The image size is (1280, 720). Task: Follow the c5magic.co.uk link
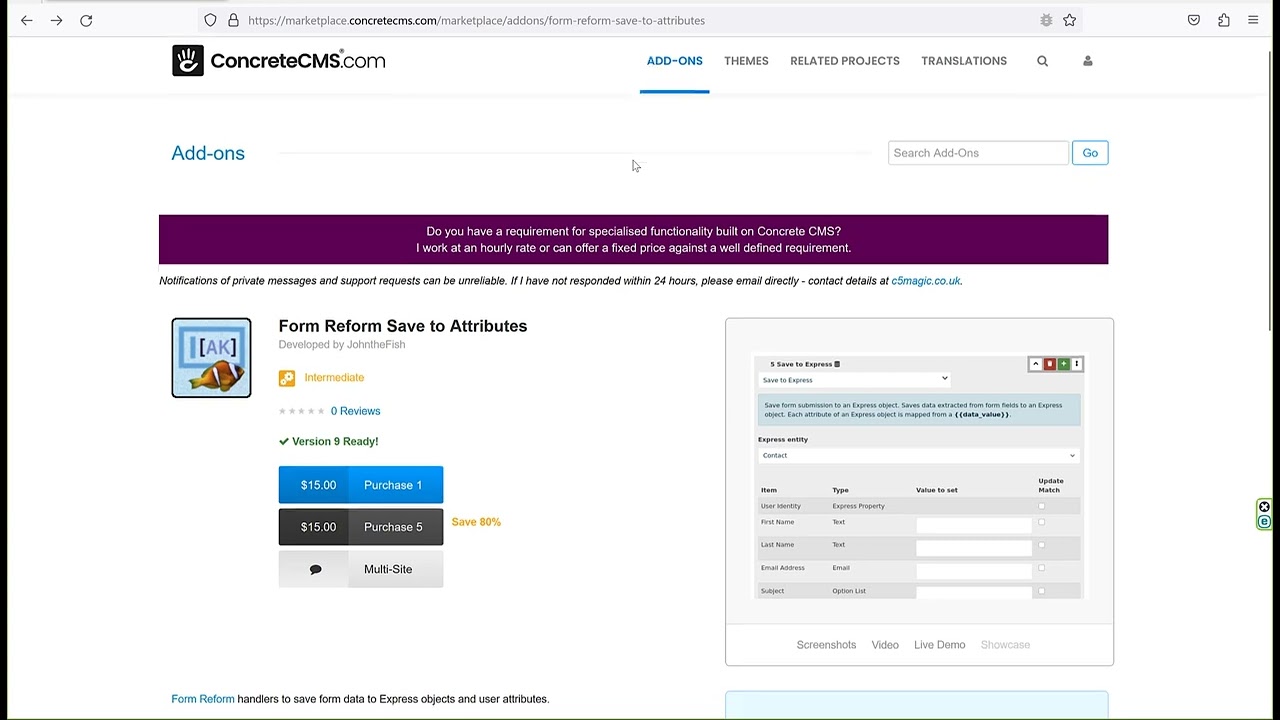point(926,281)
